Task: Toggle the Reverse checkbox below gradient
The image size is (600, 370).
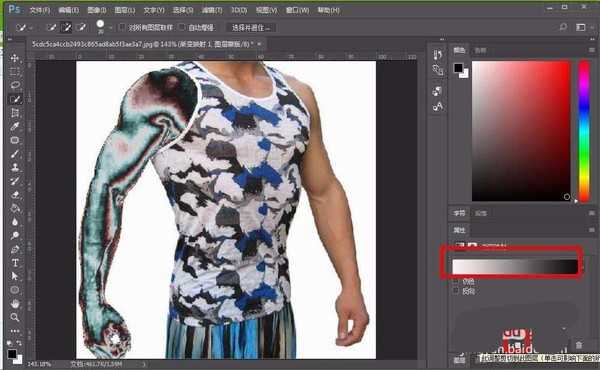Action: coord(455,291)
